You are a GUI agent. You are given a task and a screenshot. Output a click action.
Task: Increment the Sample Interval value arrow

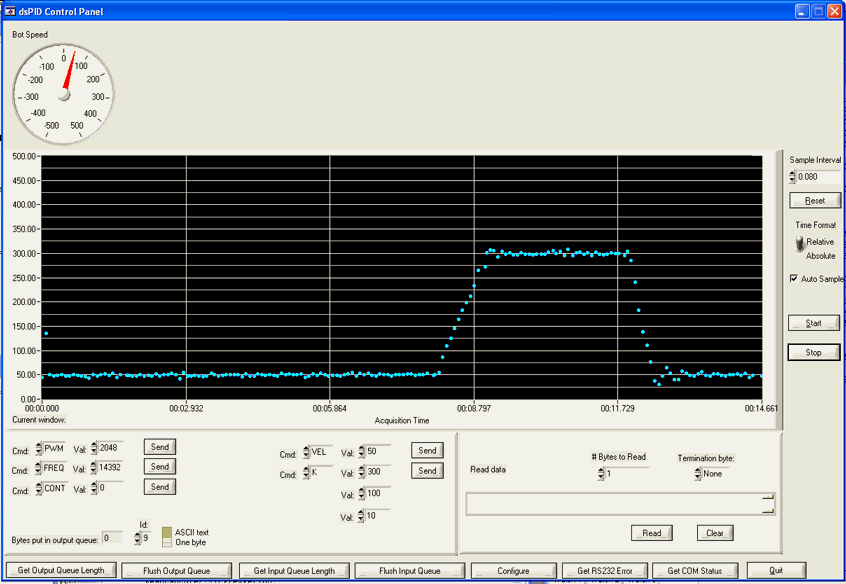pos(791,173)
